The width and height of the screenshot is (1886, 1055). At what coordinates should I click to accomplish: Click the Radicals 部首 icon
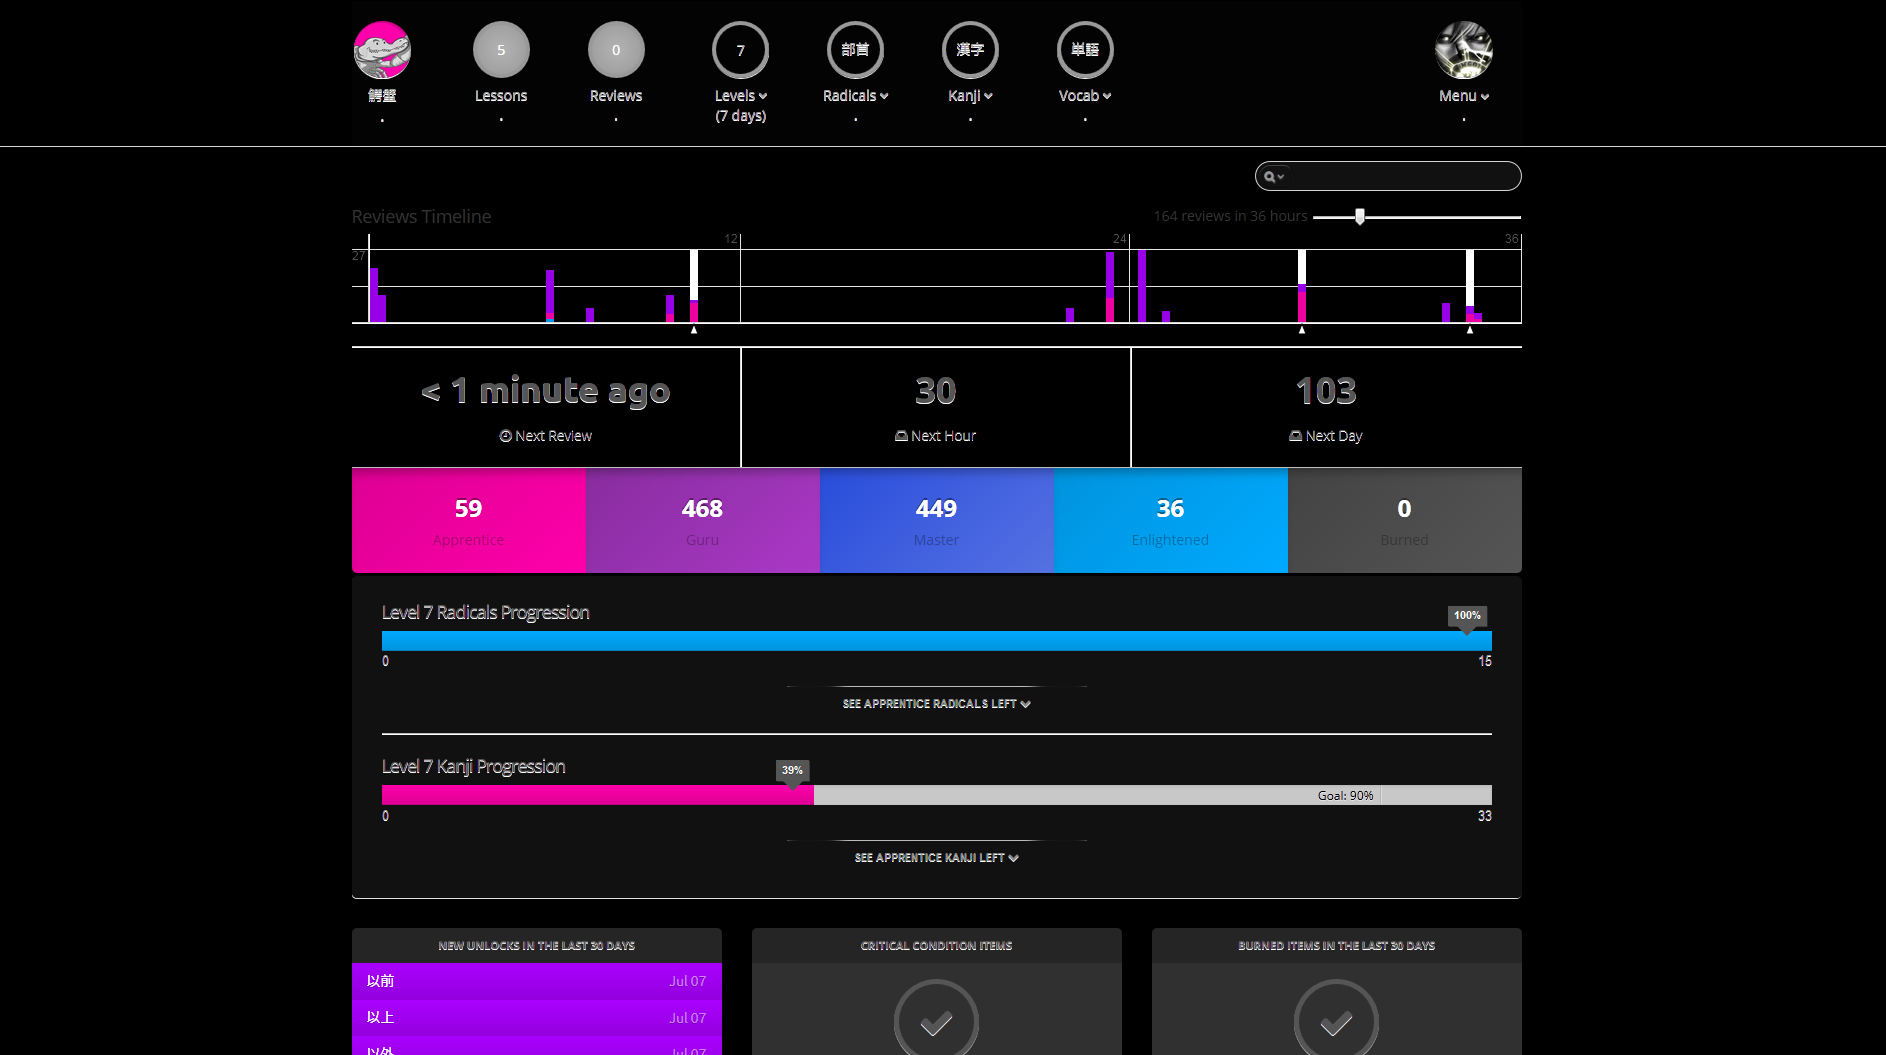(854, 49)
